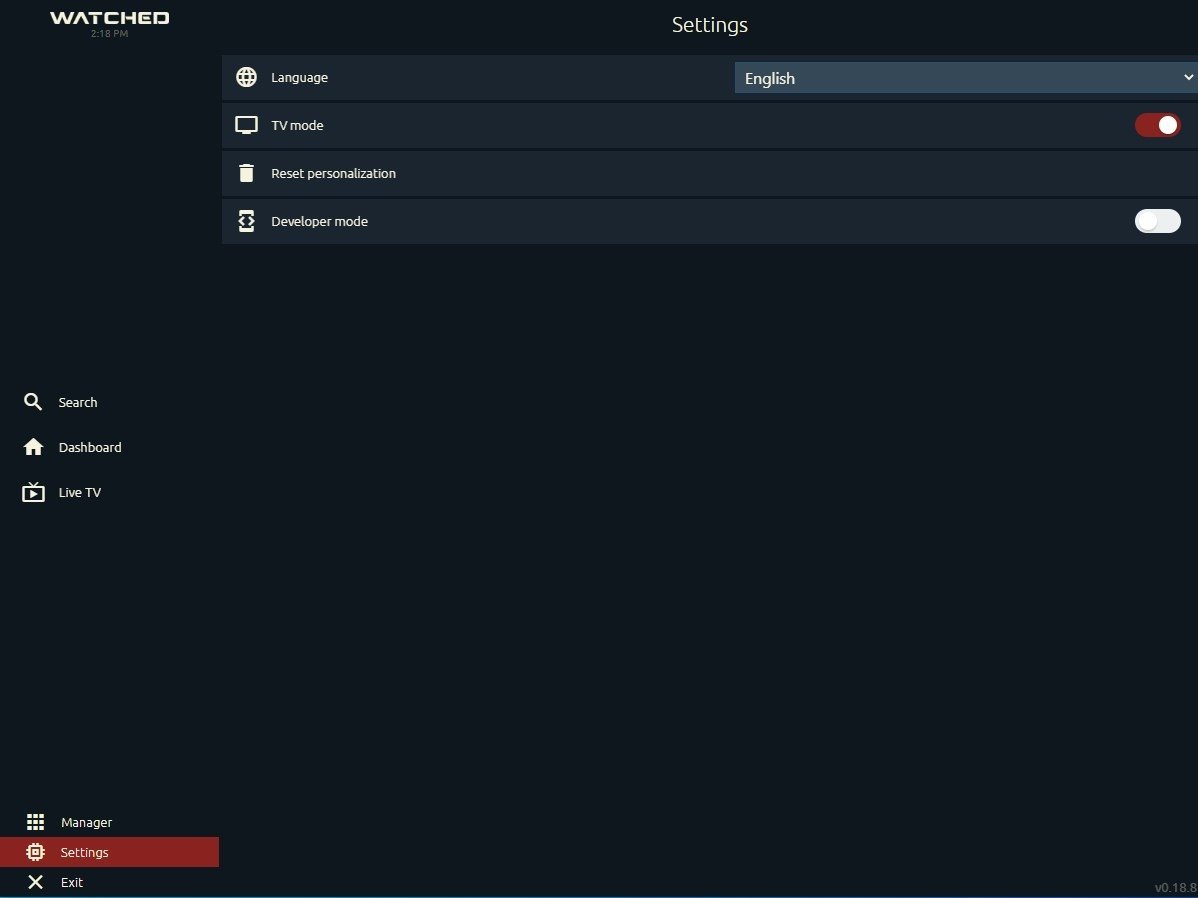Image resolution: width=1198 pixels, height=898 pixels.
Task: Go to Dashboard in the sidebar
Action: click(90, 447)
